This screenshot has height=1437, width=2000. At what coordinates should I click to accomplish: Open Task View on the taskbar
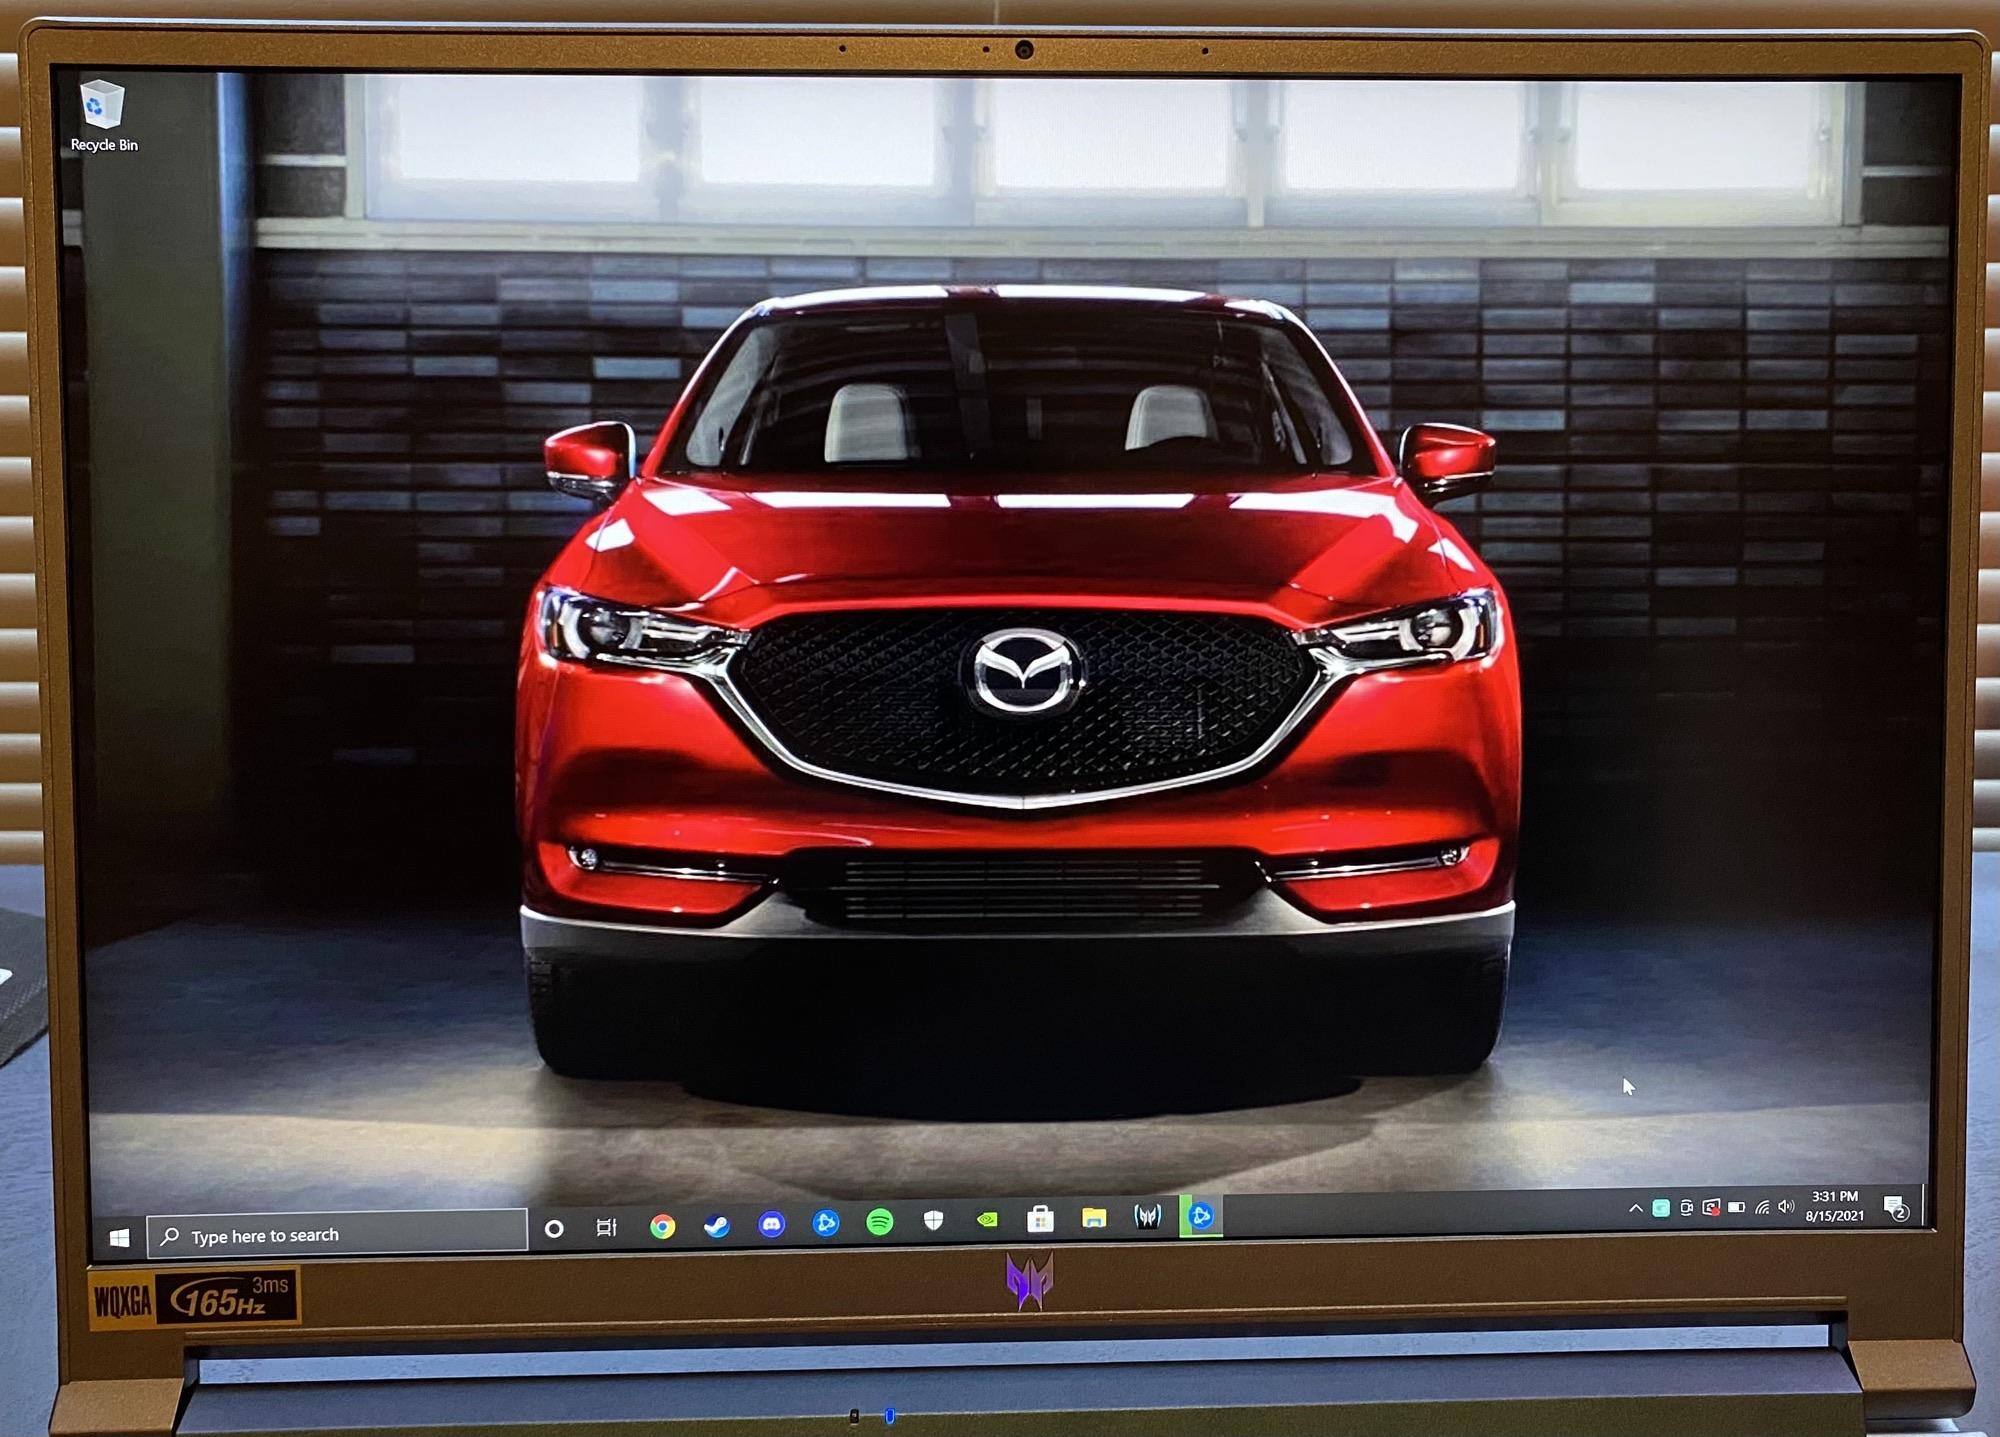coord(607,1227)
